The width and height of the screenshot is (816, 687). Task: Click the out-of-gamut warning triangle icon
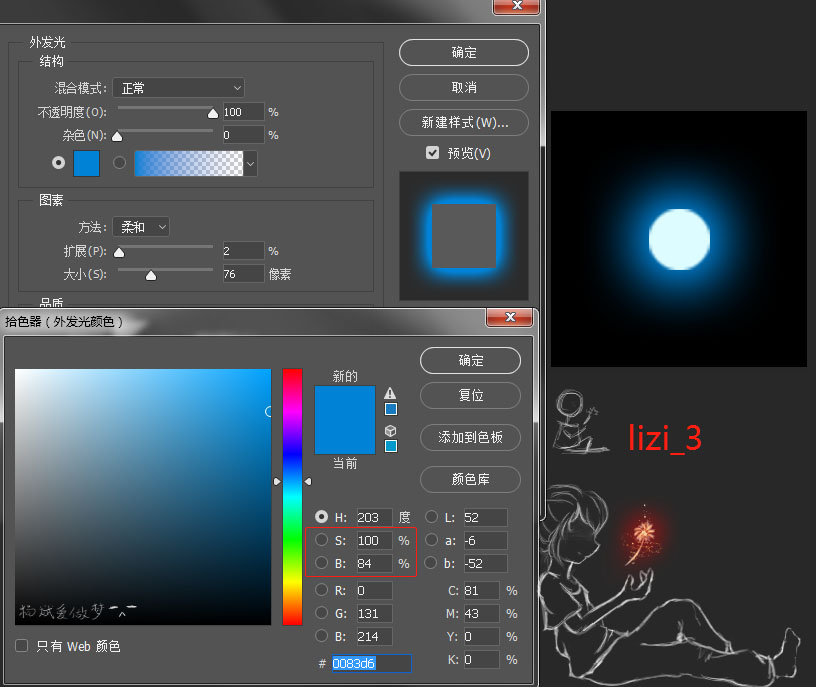click(390, 393)
